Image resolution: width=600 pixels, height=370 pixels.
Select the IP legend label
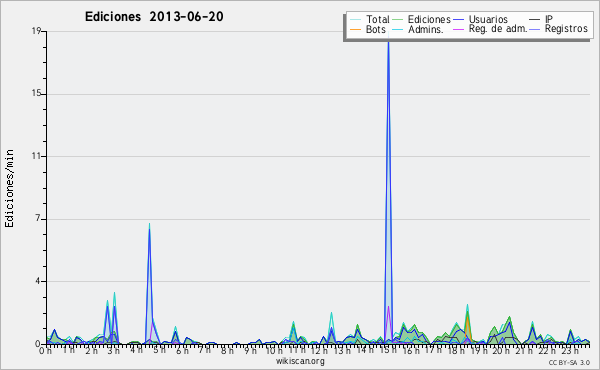[x=549, y=19]
